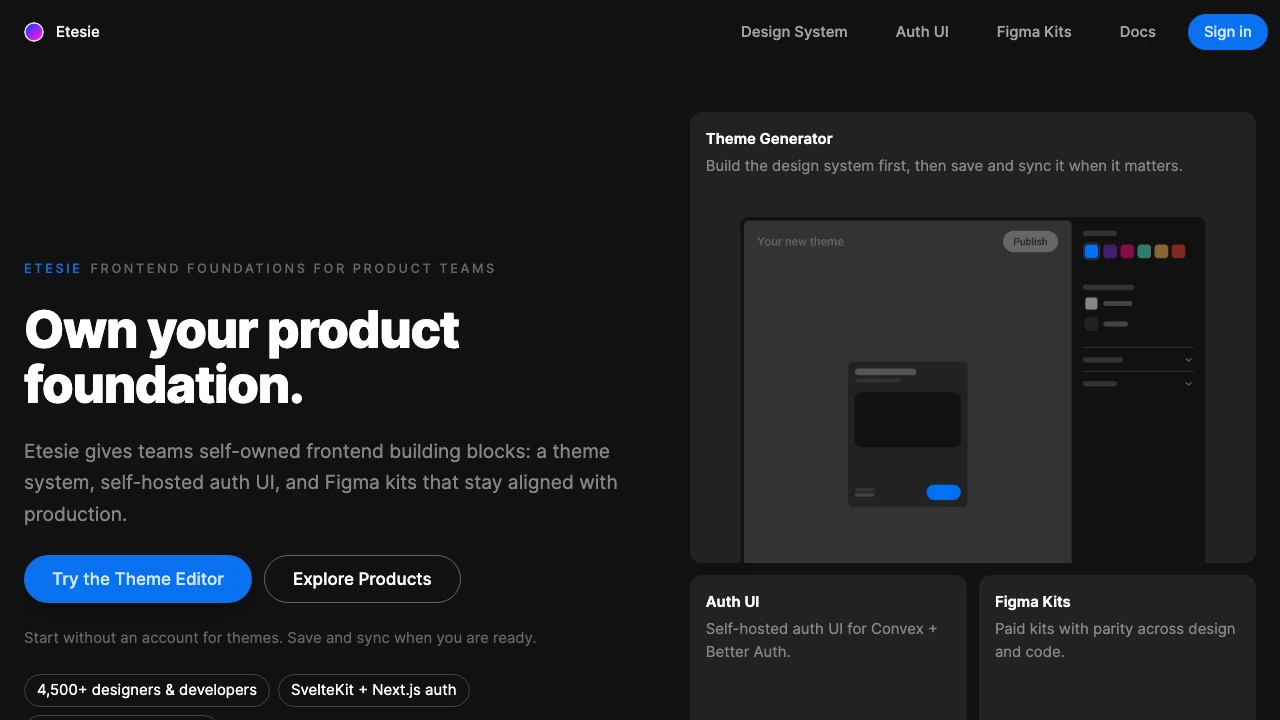Expand the first chevron section in preview panel
The width and height of the screenshot is (1280, 720).
pos(1188,360)
